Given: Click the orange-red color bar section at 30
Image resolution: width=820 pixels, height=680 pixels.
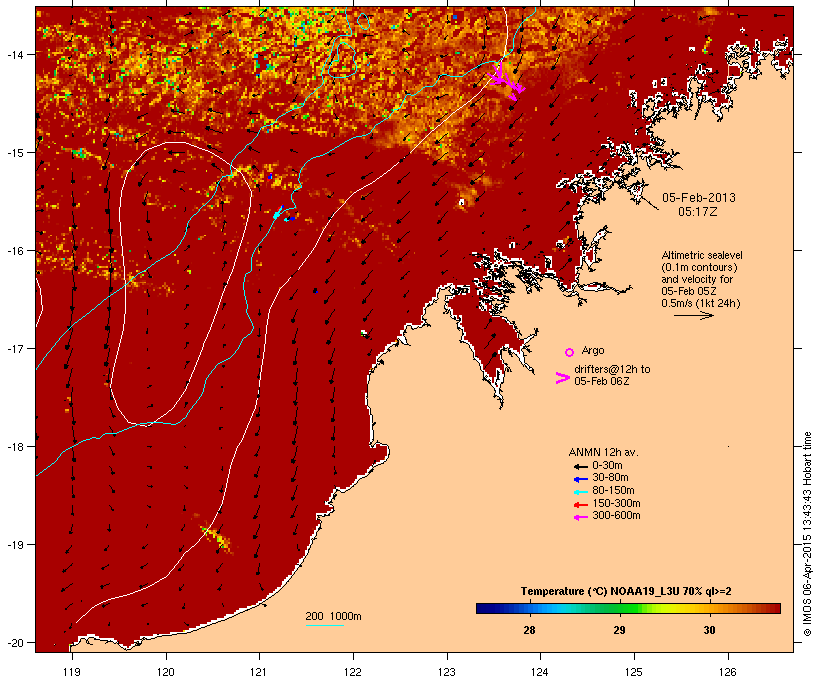Looking at the screenshot, I should [x=709, y=608].
